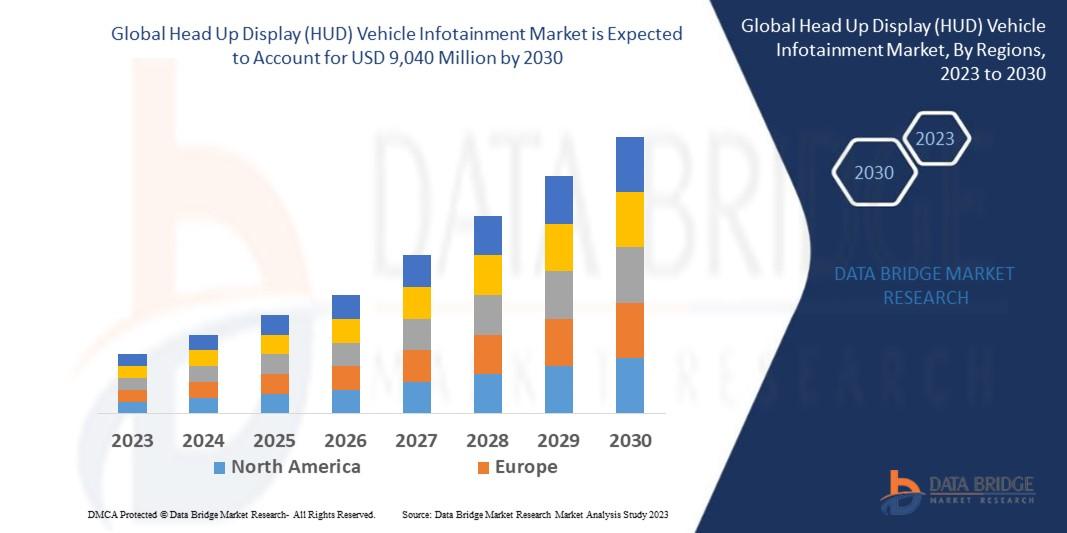Click the 'DATA BRIDGE MARKET RESEARCH' center text
The image size is (1067, 533).
[x=910, y=285]
